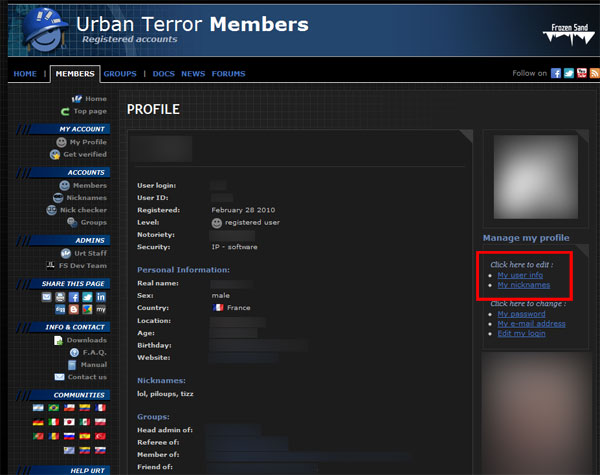Open the DOCS tab
600x475 pixels.
click(163, 74)
